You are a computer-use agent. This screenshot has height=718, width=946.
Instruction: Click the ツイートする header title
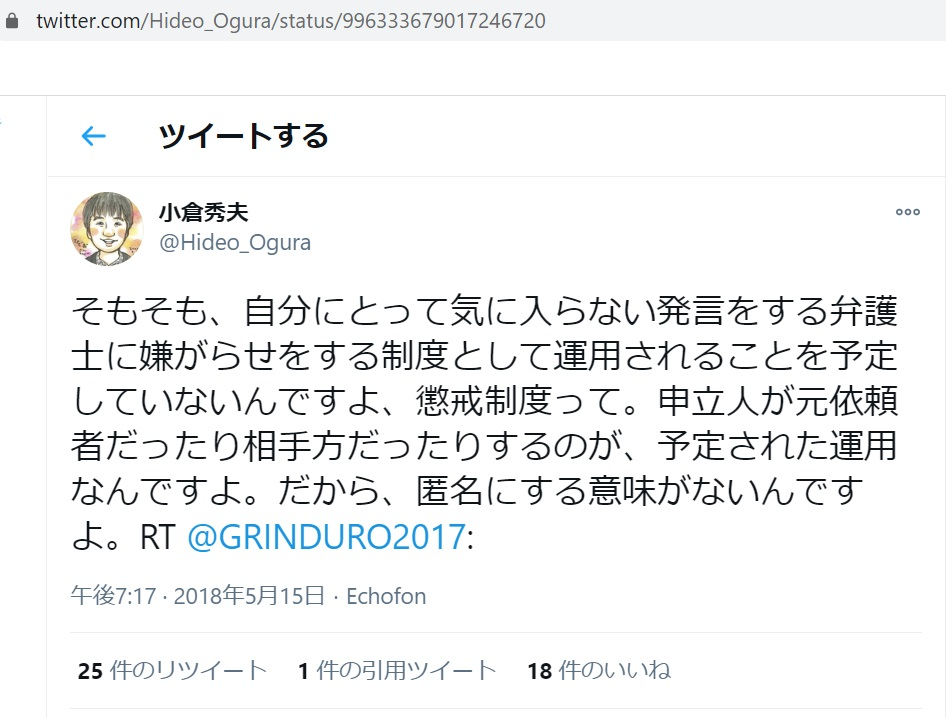coord(243,136)
